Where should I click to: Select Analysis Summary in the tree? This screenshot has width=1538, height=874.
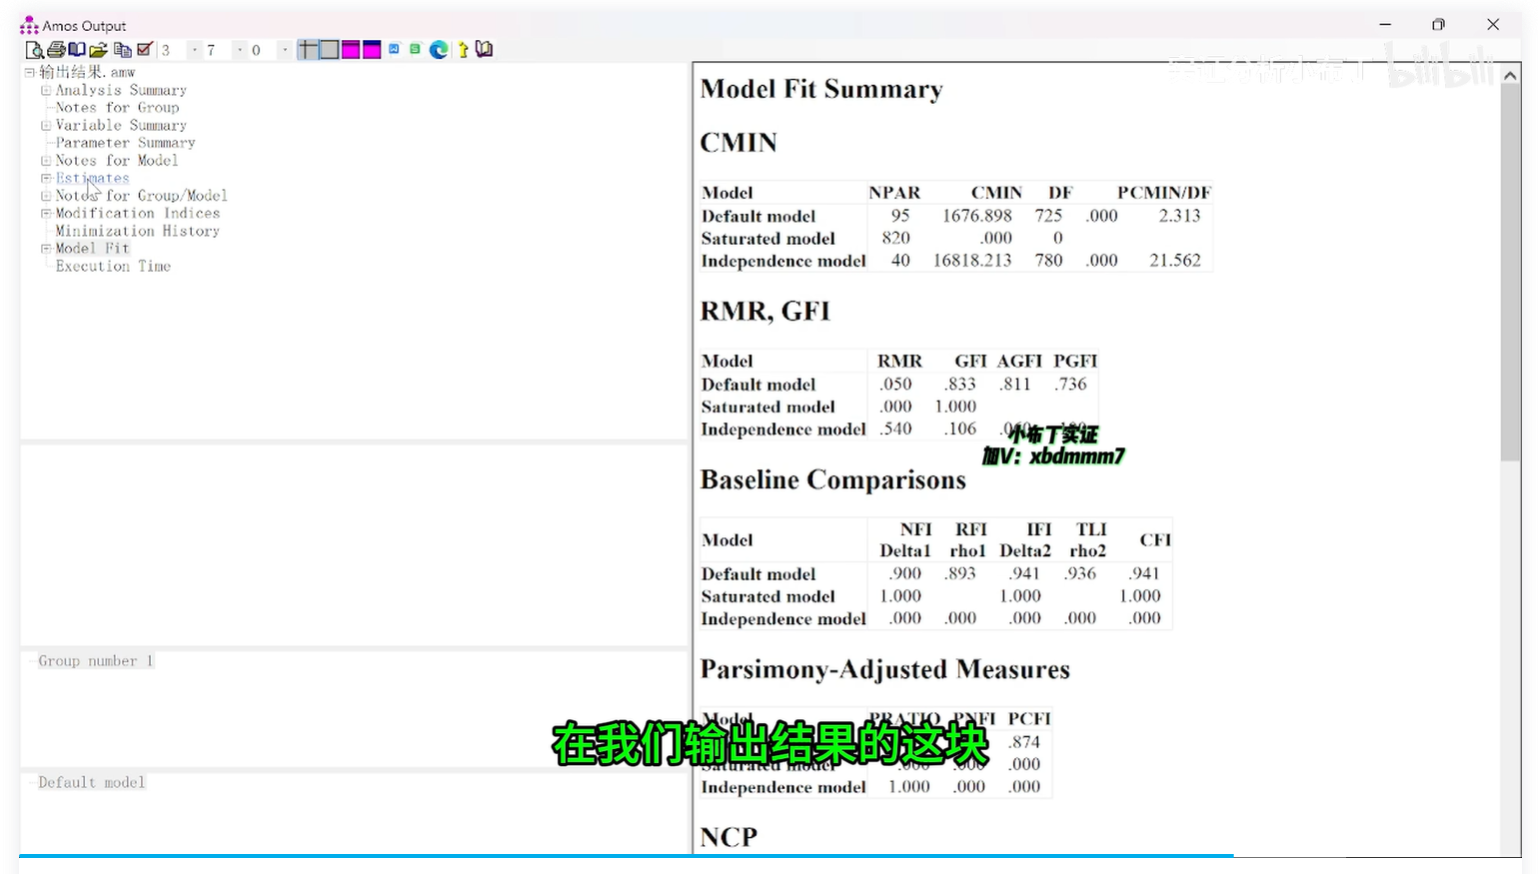pyautogui.click(x=121, y=90)
